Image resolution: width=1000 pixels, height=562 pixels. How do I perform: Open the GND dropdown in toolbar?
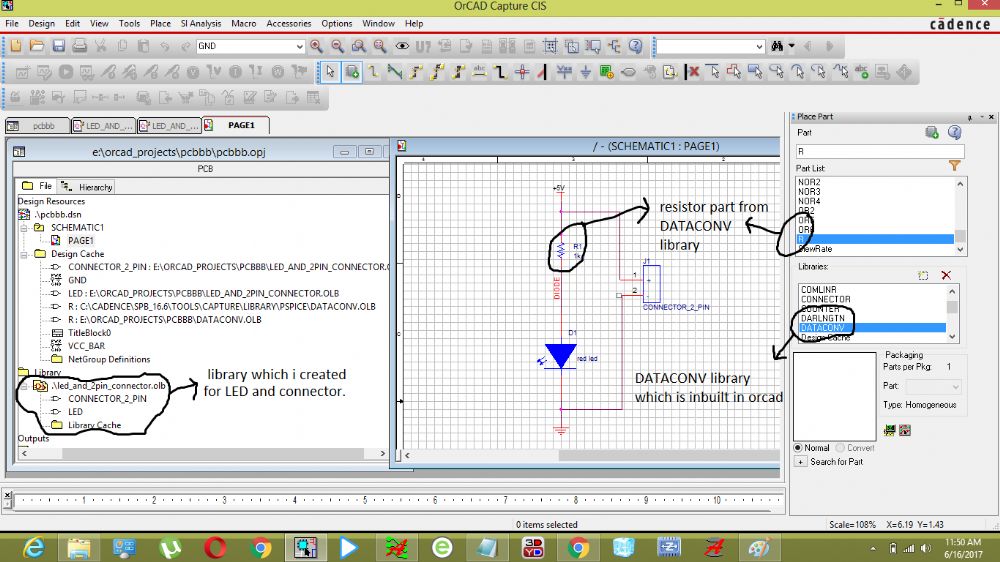pos(299,47)
